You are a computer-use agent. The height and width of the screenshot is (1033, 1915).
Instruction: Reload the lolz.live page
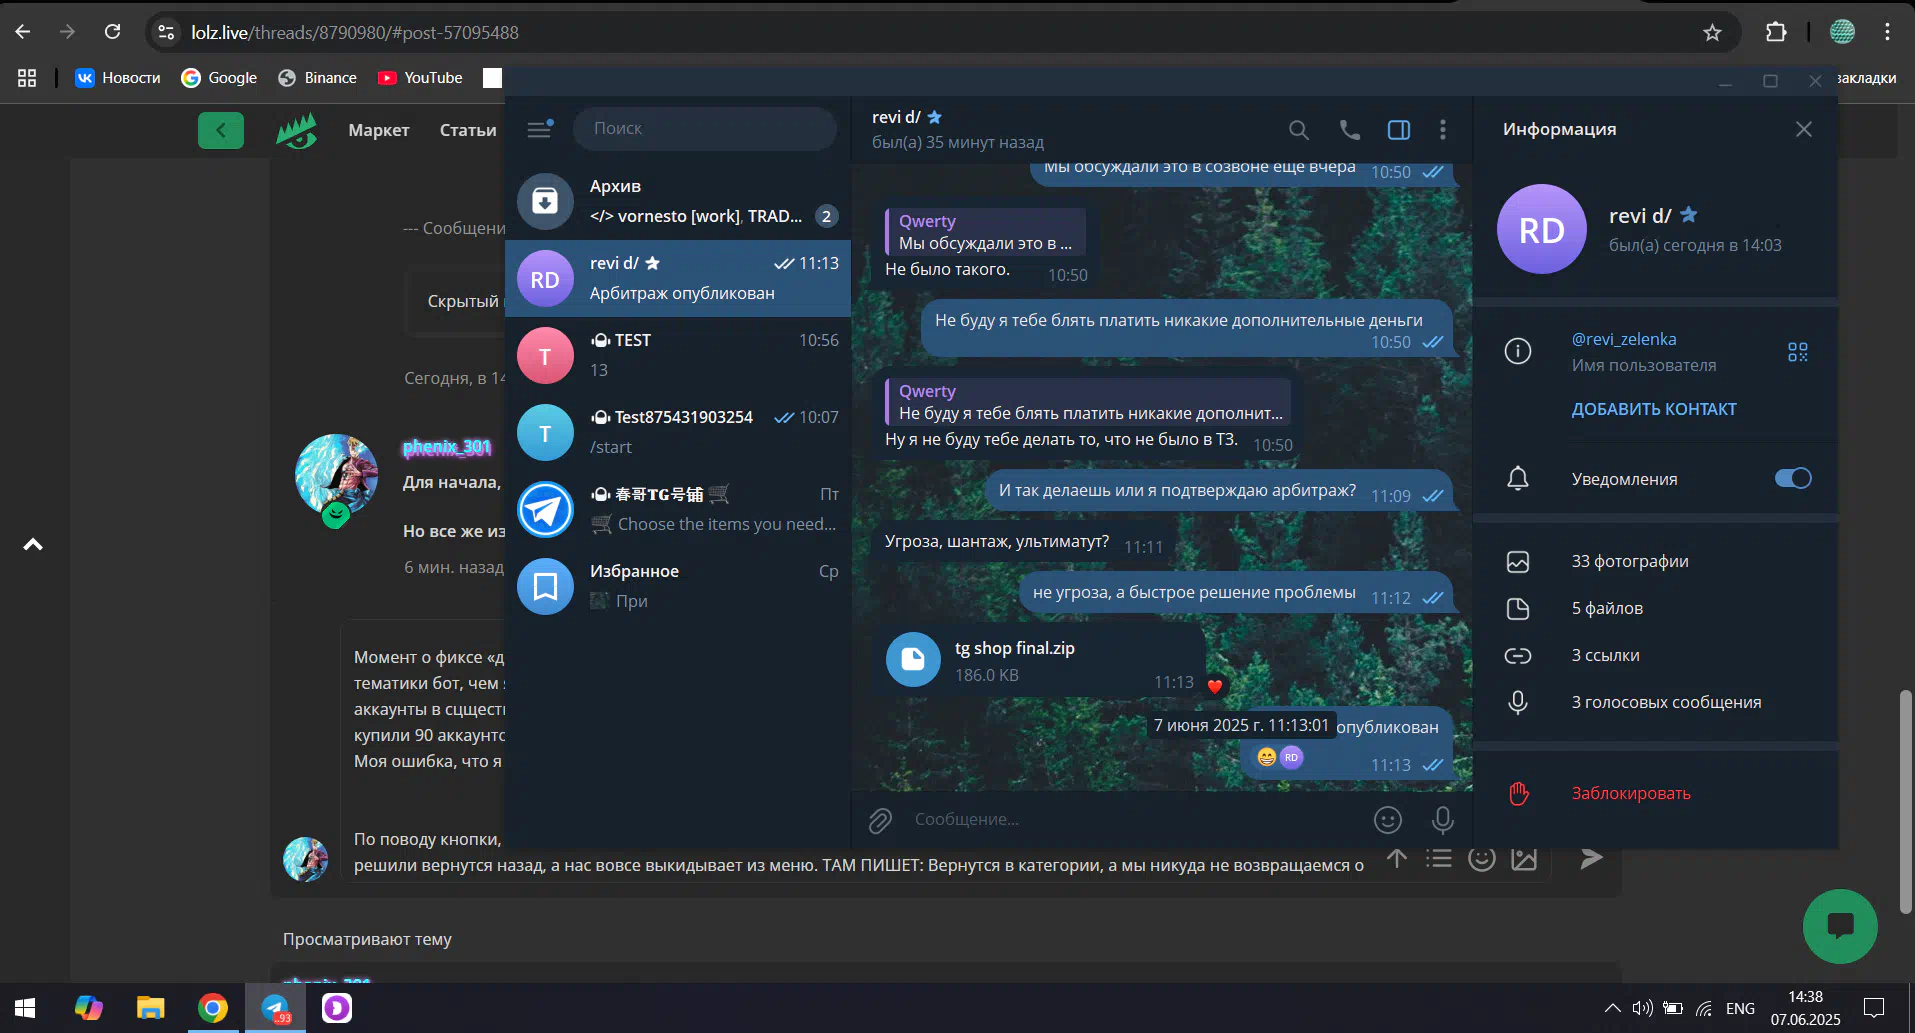[113, 32]
